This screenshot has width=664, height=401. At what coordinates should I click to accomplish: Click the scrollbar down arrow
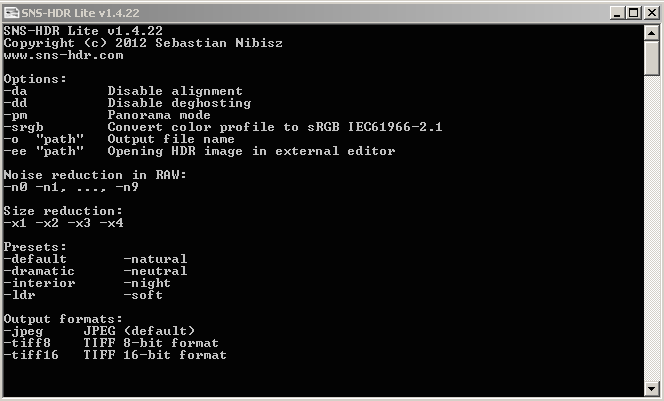651,389
